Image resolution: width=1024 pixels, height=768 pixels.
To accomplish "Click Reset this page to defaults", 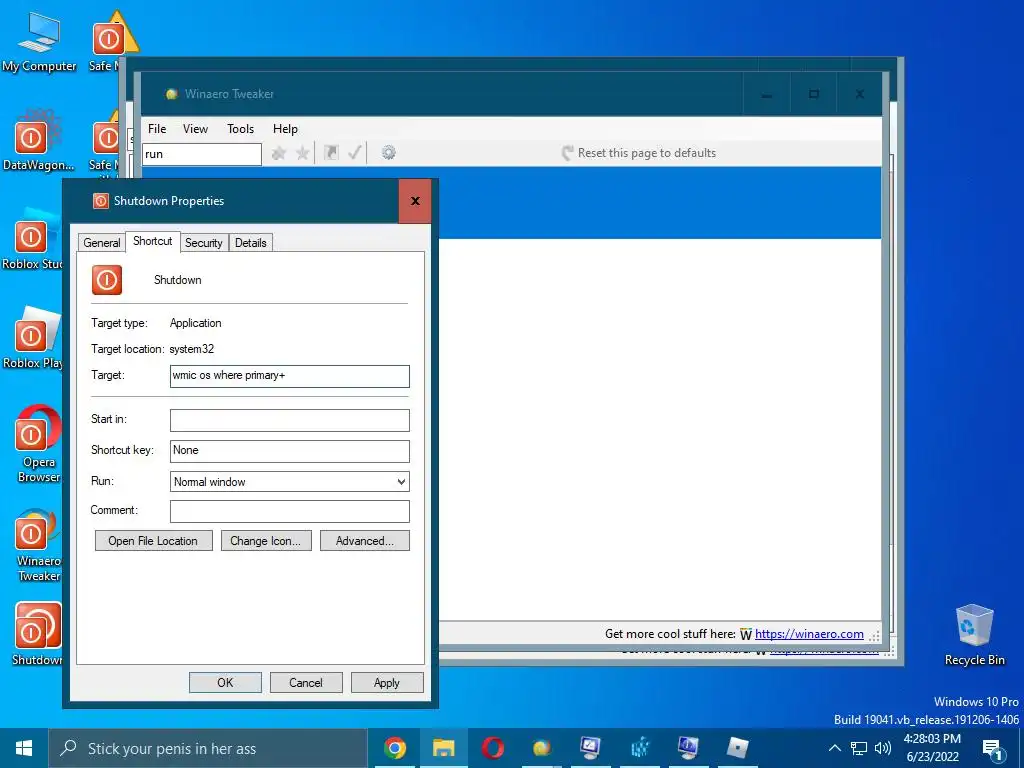I will pos(639,153).
